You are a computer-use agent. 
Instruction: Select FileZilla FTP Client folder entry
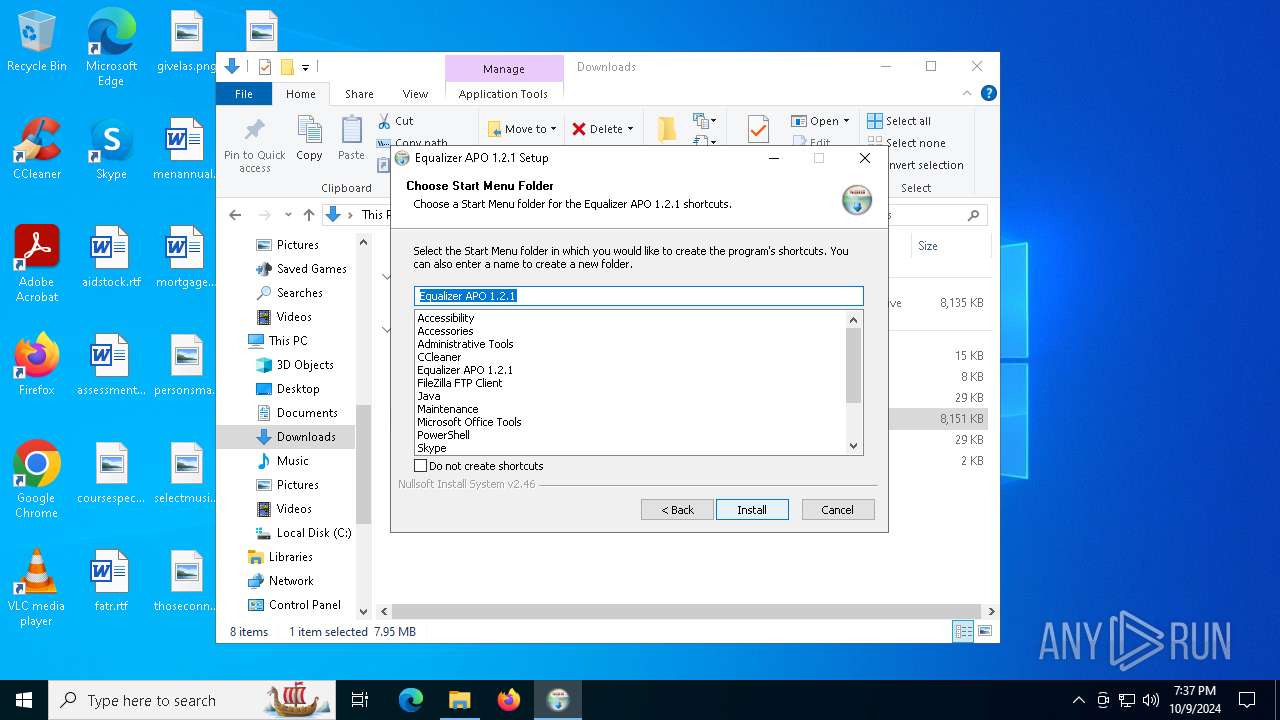(x=460, y=383)
